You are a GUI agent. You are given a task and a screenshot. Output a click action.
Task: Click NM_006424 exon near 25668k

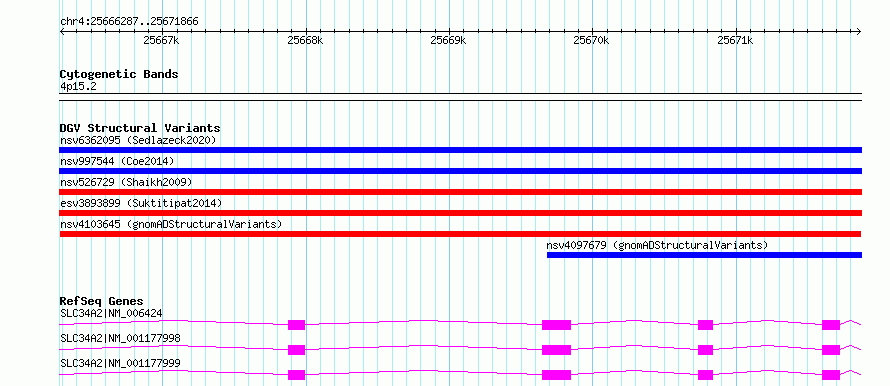[296, 325]
